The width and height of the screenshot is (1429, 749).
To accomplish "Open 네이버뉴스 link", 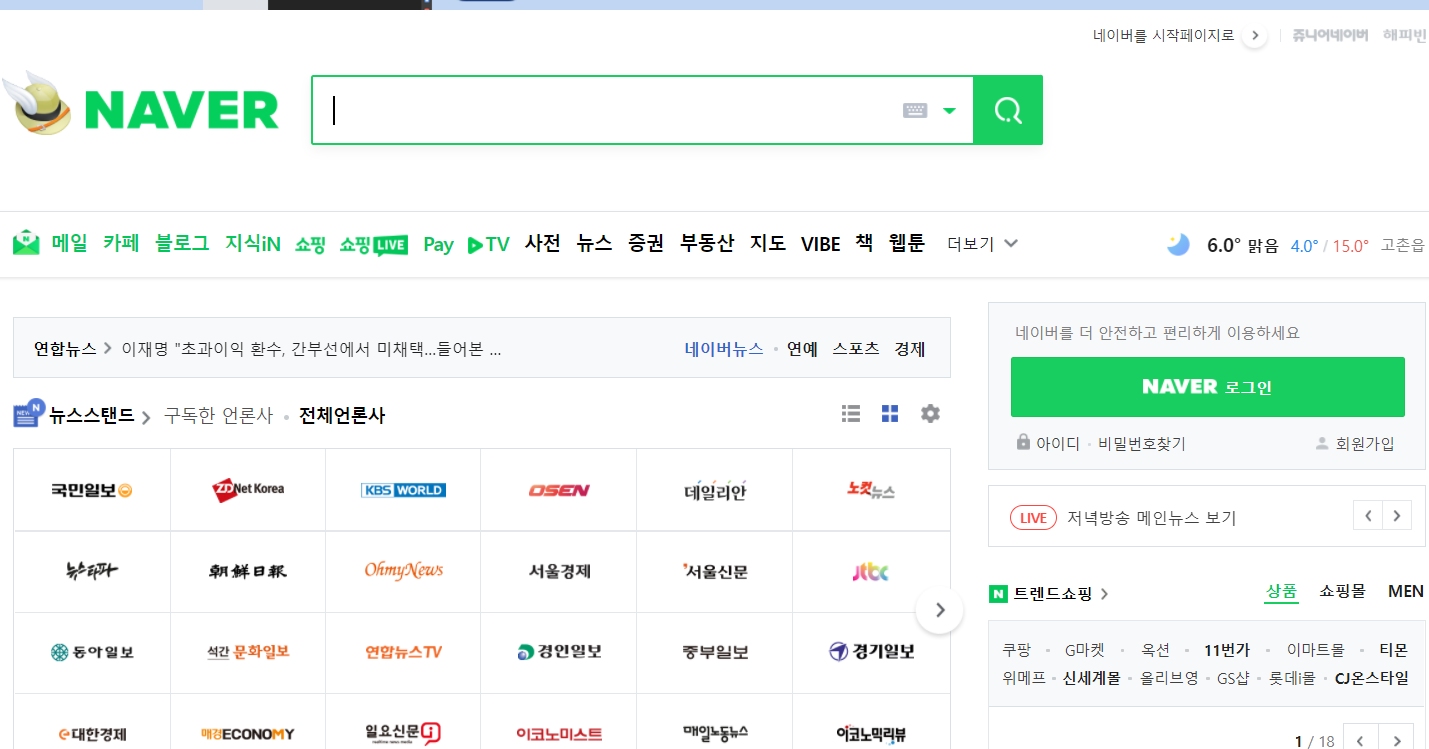I will pos(724,349).
